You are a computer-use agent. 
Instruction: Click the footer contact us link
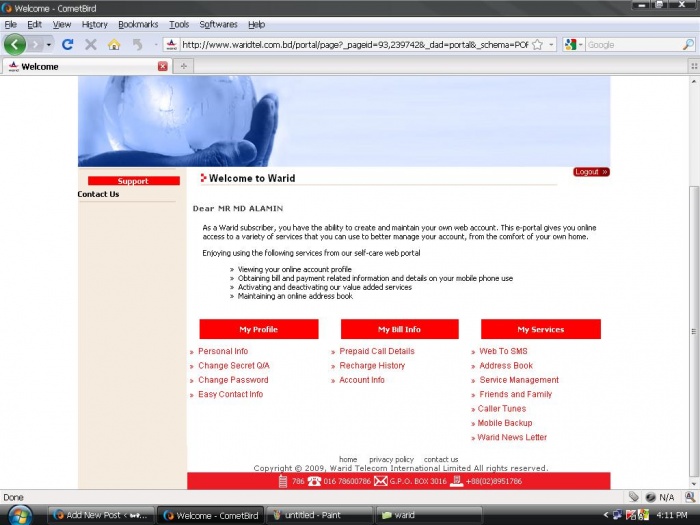441,459
